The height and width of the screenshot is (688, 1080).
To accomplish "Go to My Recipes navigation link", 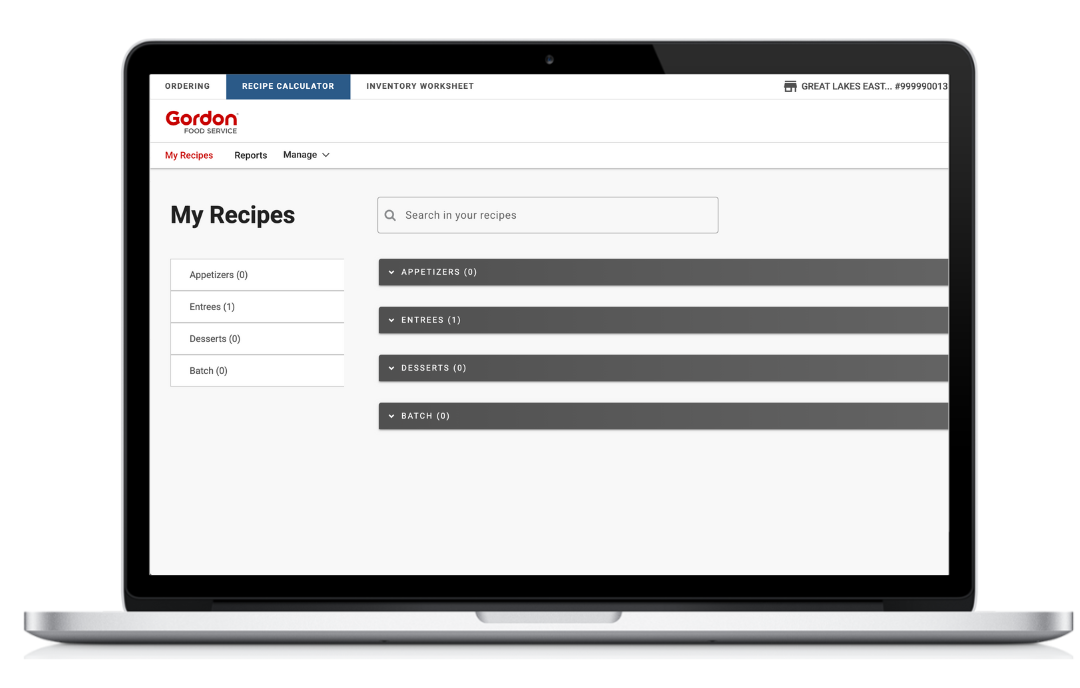I will tap(189, 156).
